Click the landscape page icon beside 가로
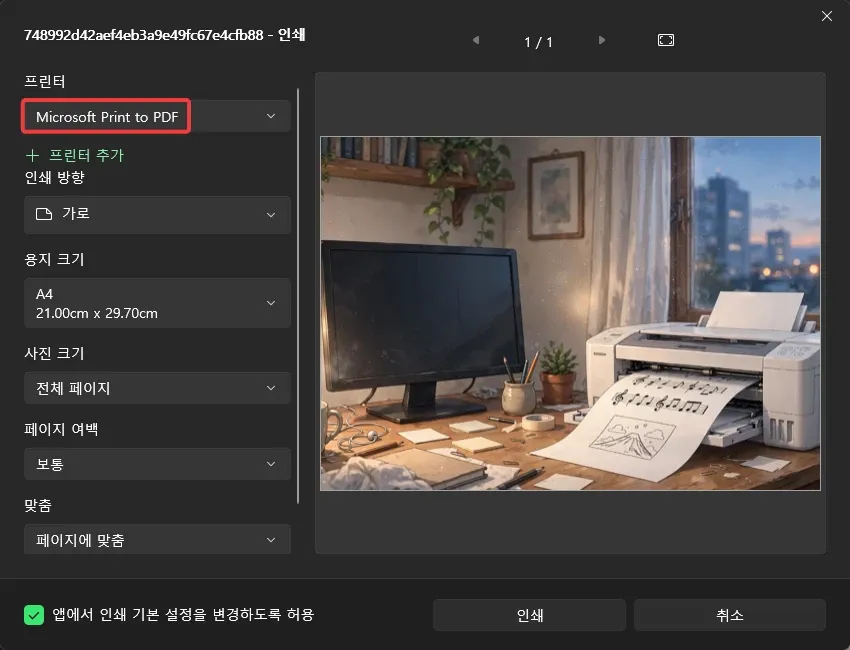 (44, 214)
